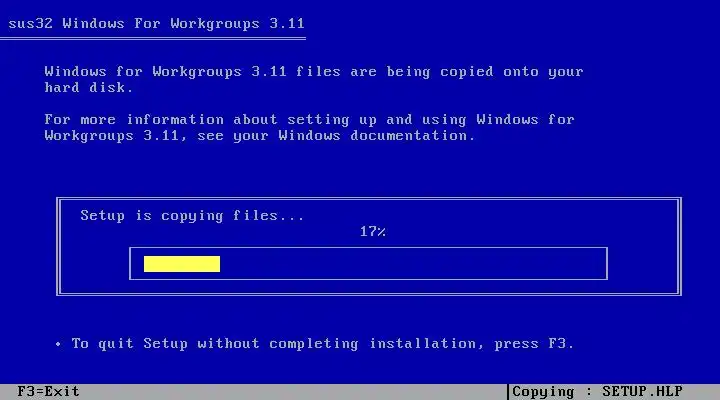This screenshot has width=720, height=400.
Task: Click the double underline beneath the title
Action: (153, 39)
